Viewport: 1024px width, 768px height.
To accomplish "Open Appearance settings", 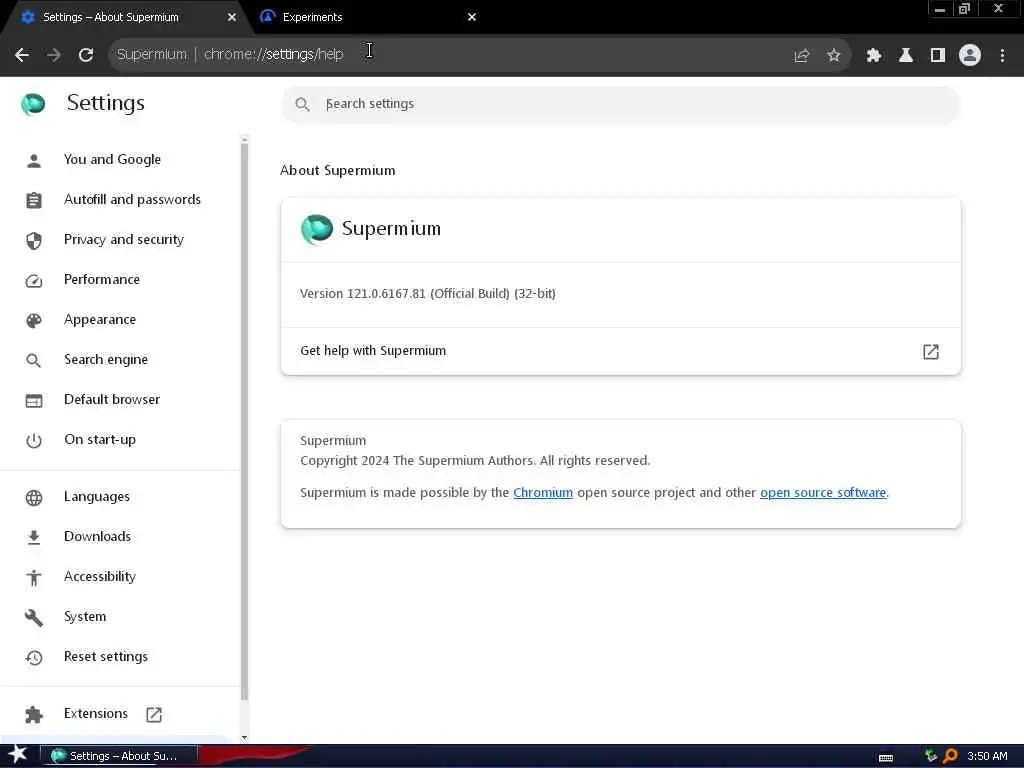I will pos(100,319).
